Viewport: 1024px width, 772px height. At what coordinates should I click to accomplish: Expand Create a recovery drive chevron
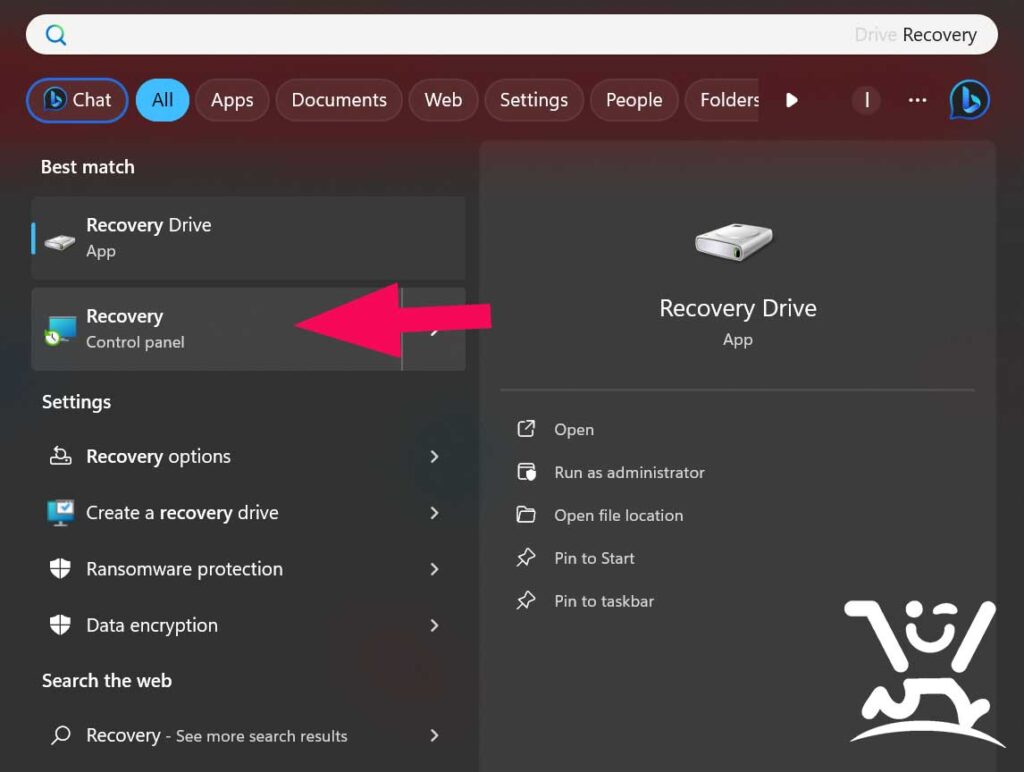click(434, 513)
